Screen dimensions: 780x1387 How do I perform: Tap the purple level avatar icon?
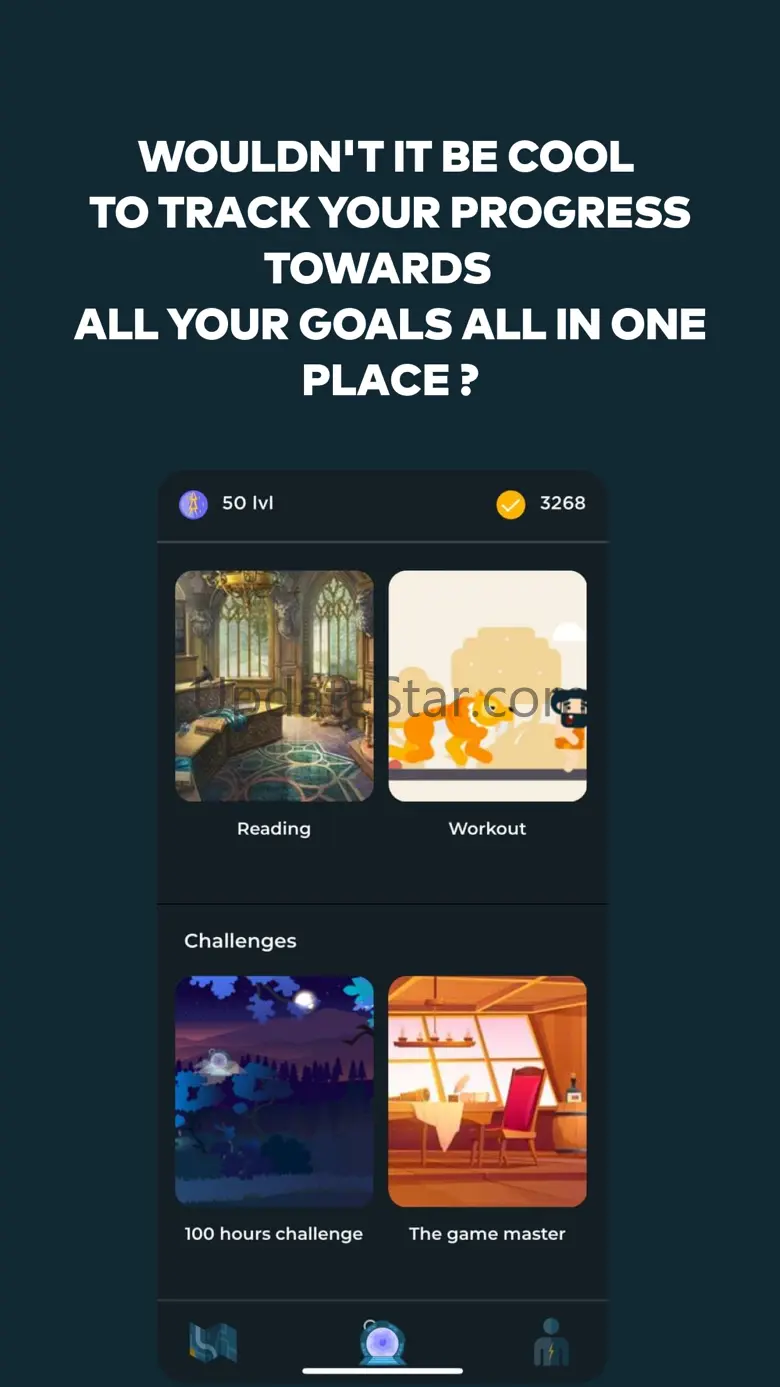(x=193, y=504)
